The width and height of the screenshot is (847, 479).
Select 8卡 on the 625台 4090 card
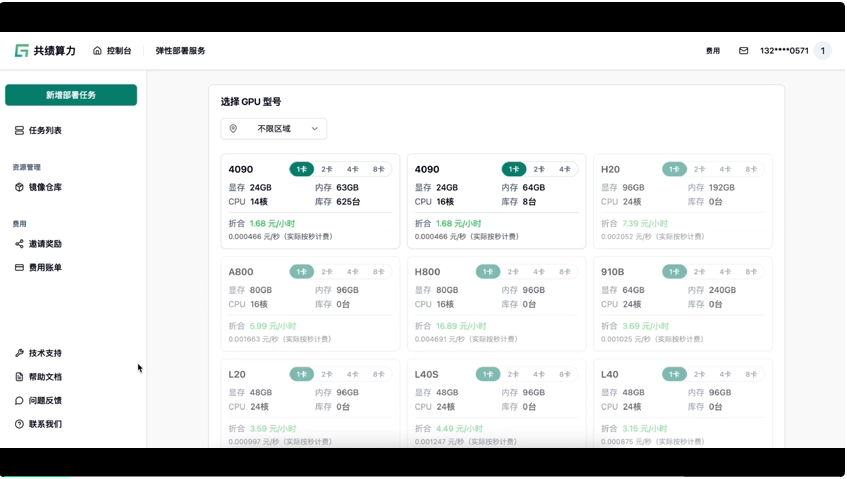pyautogui.click(x=379, y=170)
